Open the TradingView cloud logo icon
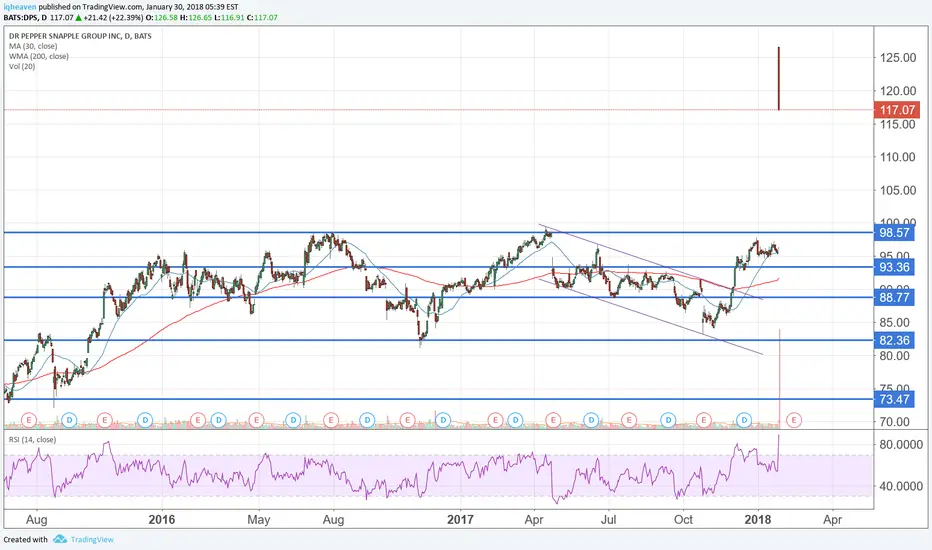Viewport: 932px width, 550px height. point(59,539)
